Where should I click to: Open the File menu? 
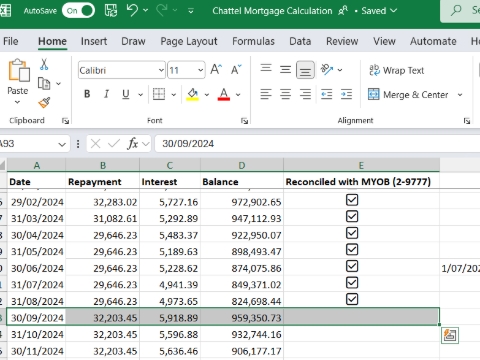11,41
